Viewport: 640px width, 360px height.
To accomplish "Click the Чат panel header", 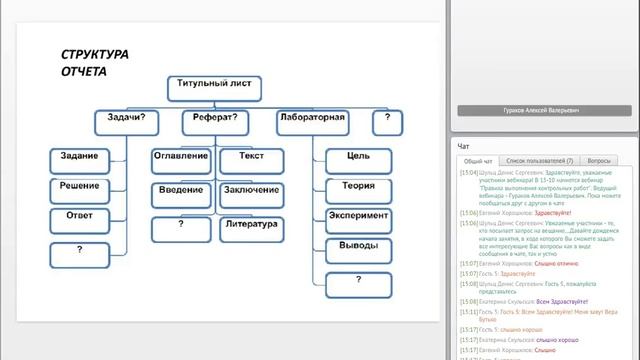I will pyautogui.click(x=463, y=146).
